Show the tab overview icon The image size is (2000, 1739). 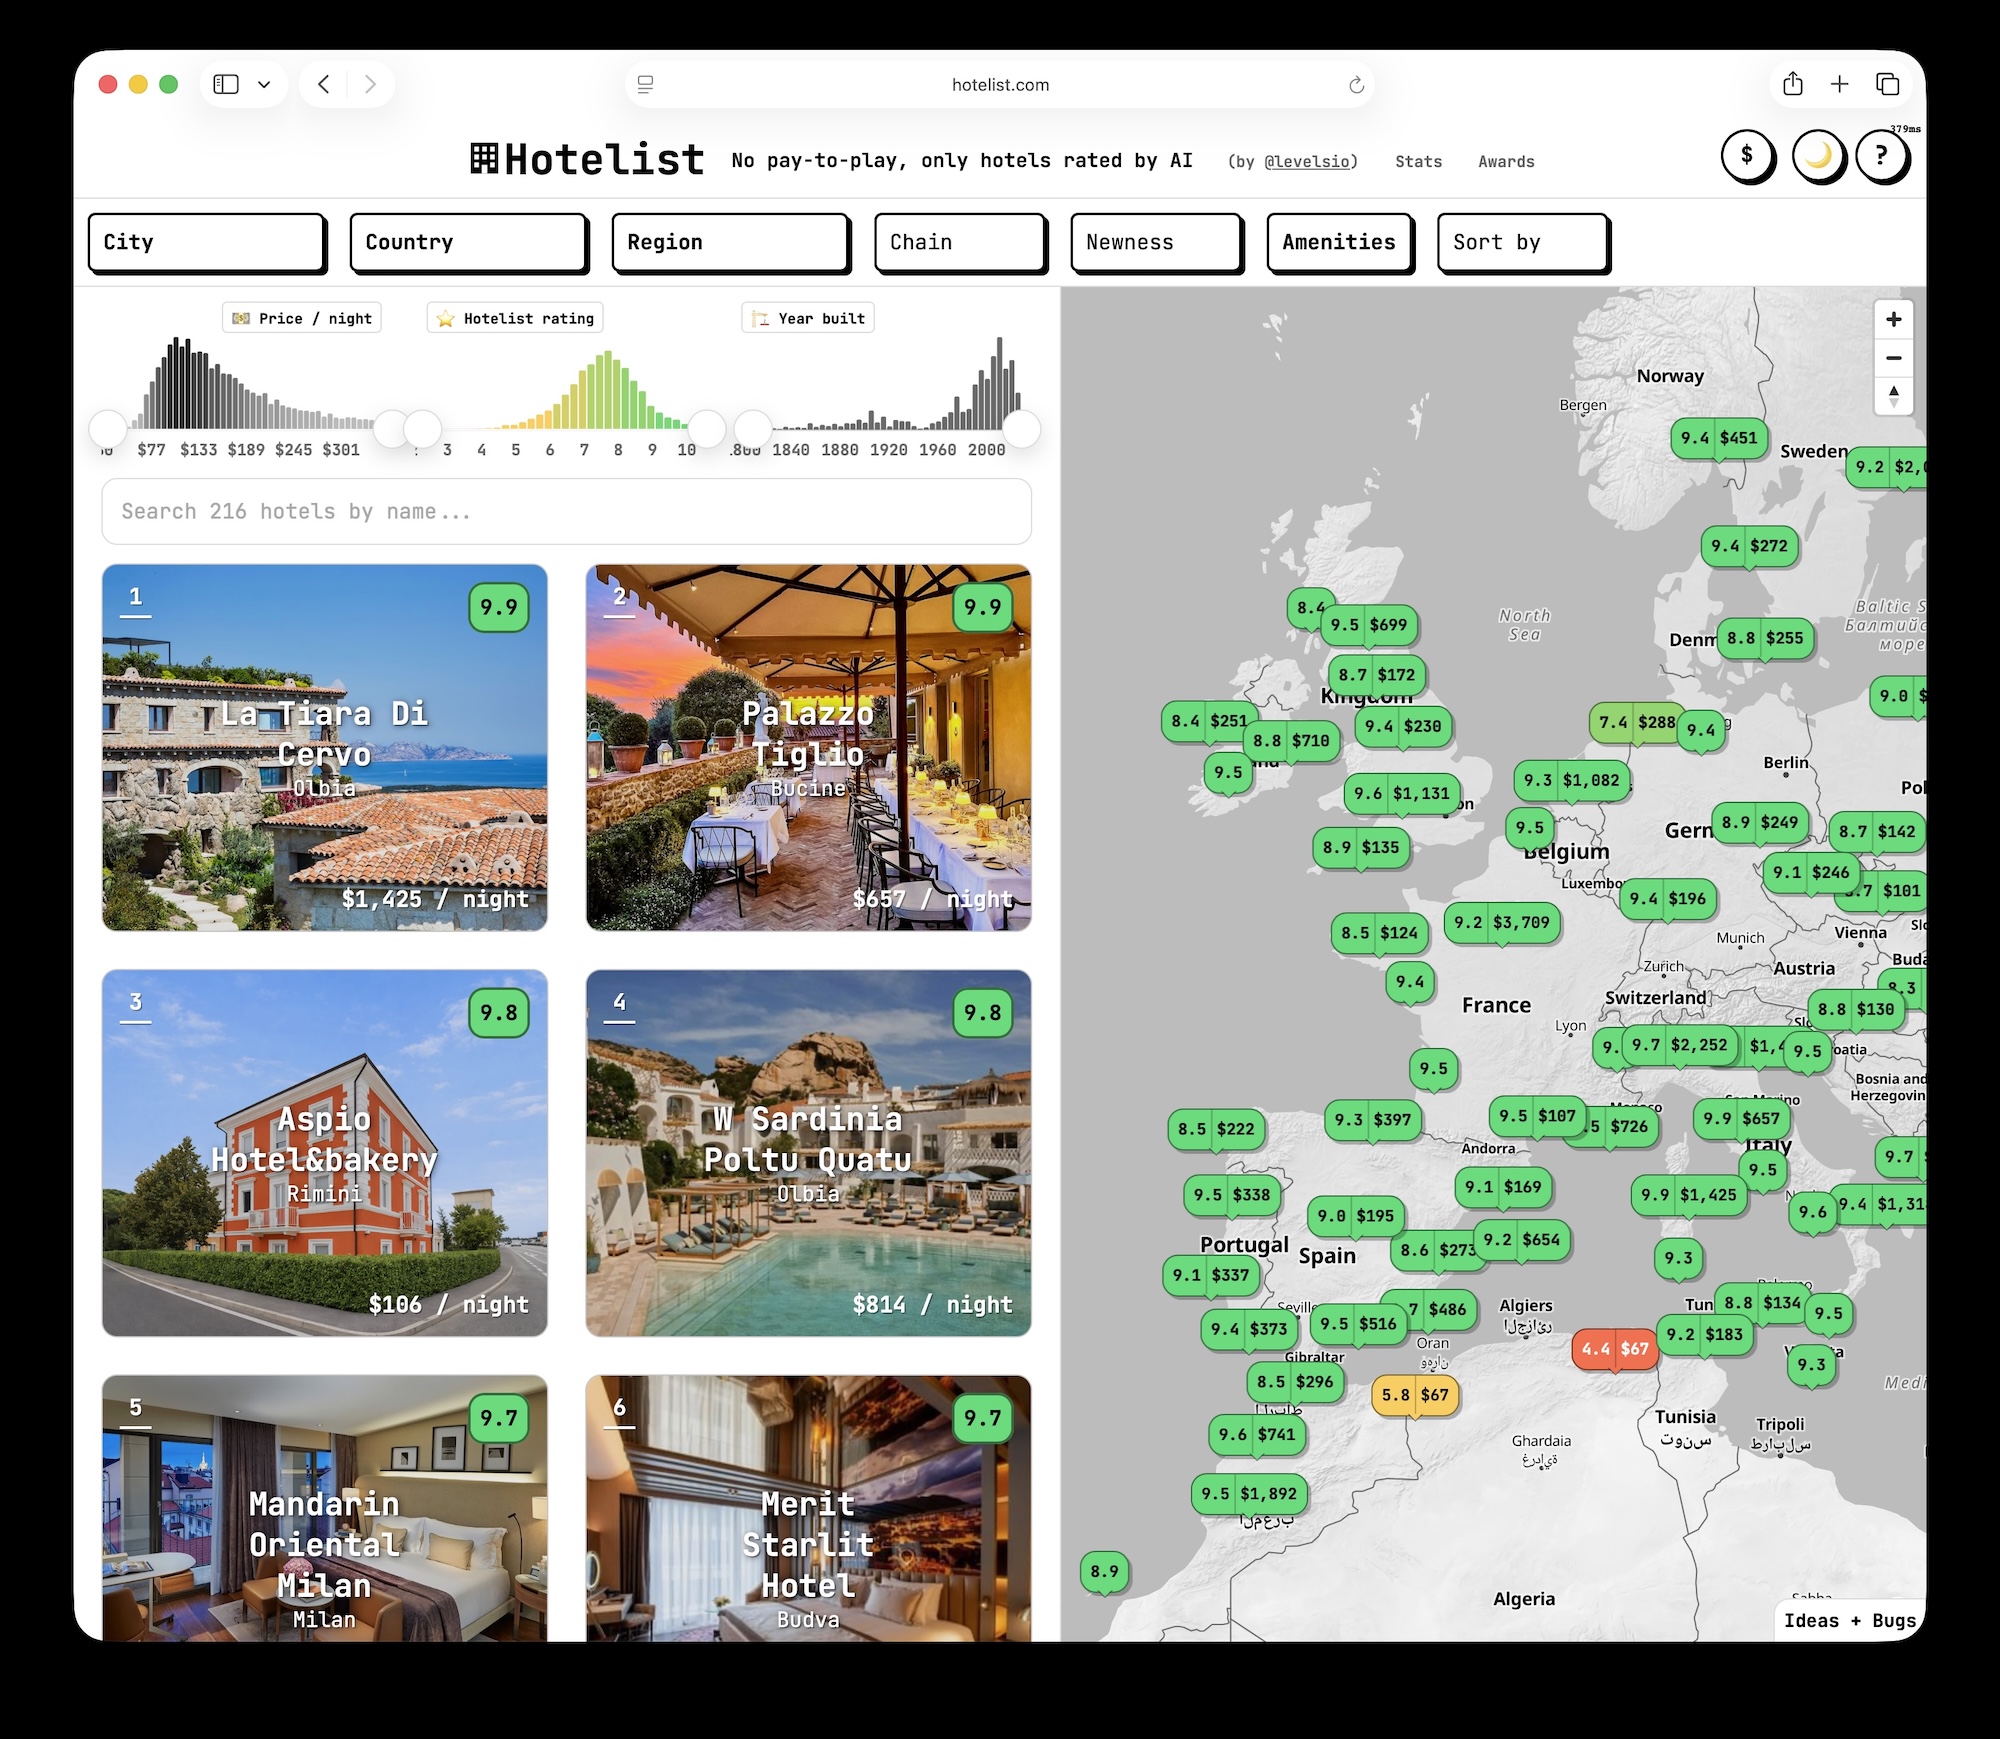coord(1888,84)
